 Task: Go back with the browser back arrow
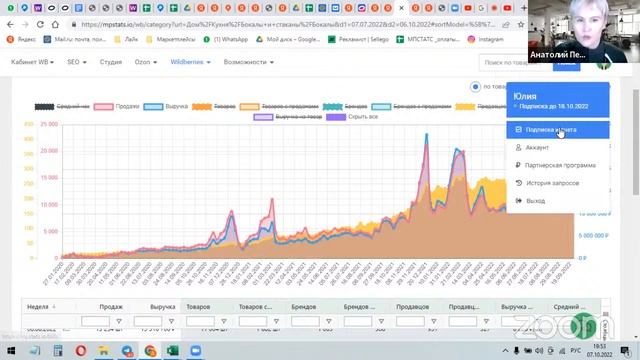(10, 24)
